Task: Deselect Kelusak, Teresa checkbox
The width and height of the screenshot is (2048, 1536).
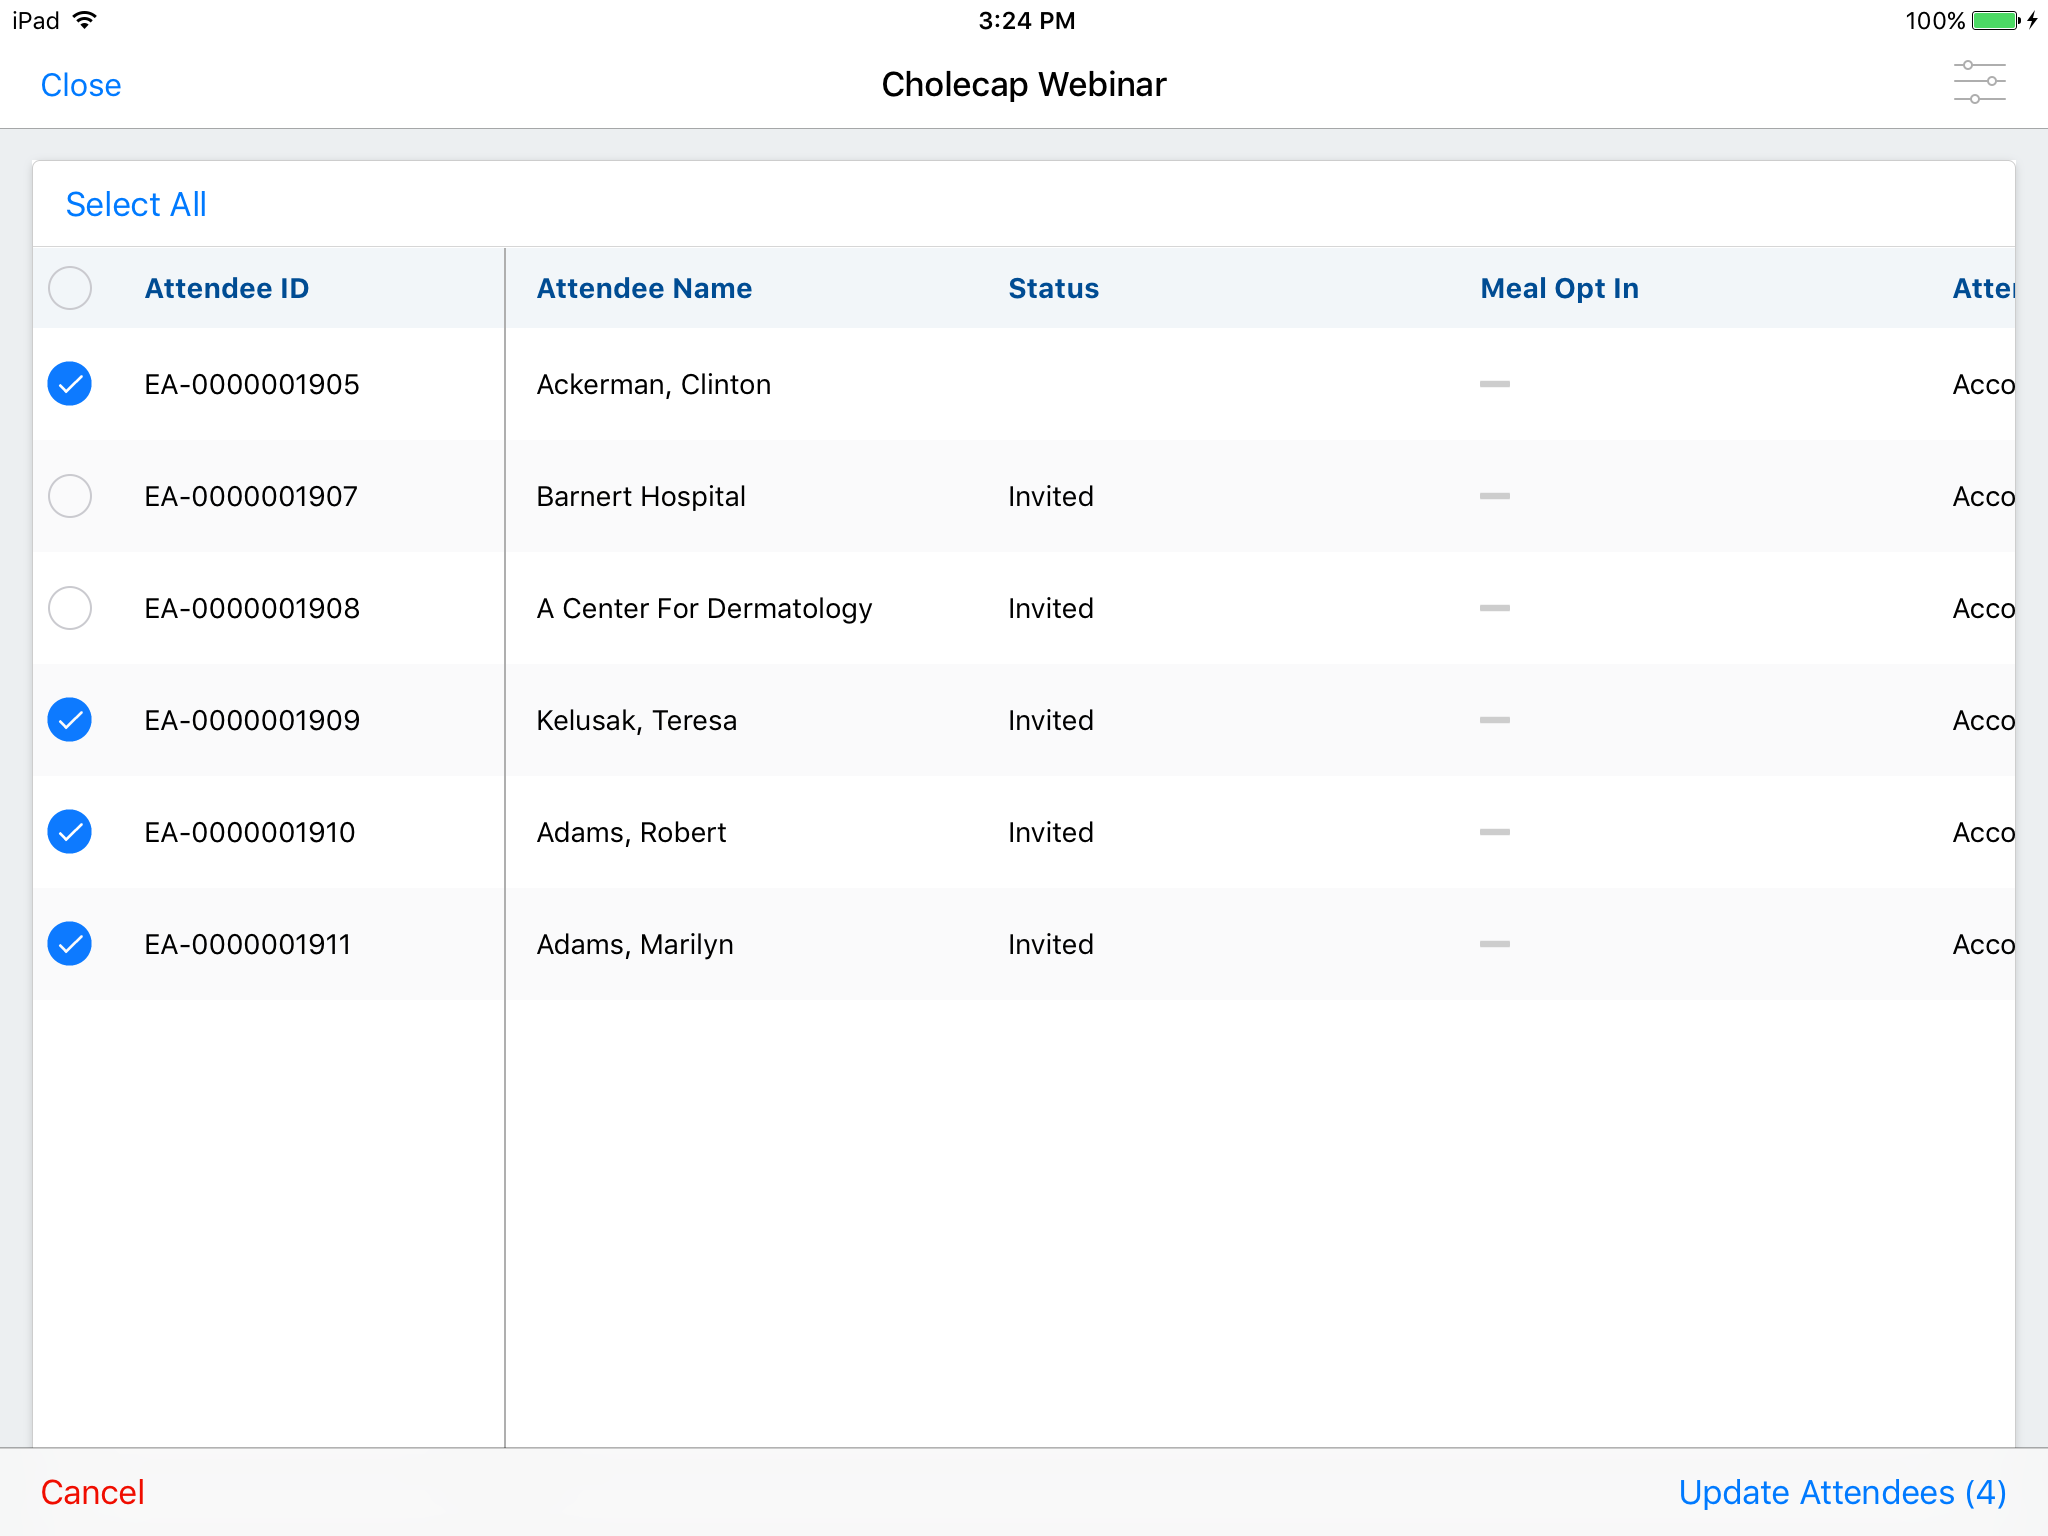Action: click(70, 720)
